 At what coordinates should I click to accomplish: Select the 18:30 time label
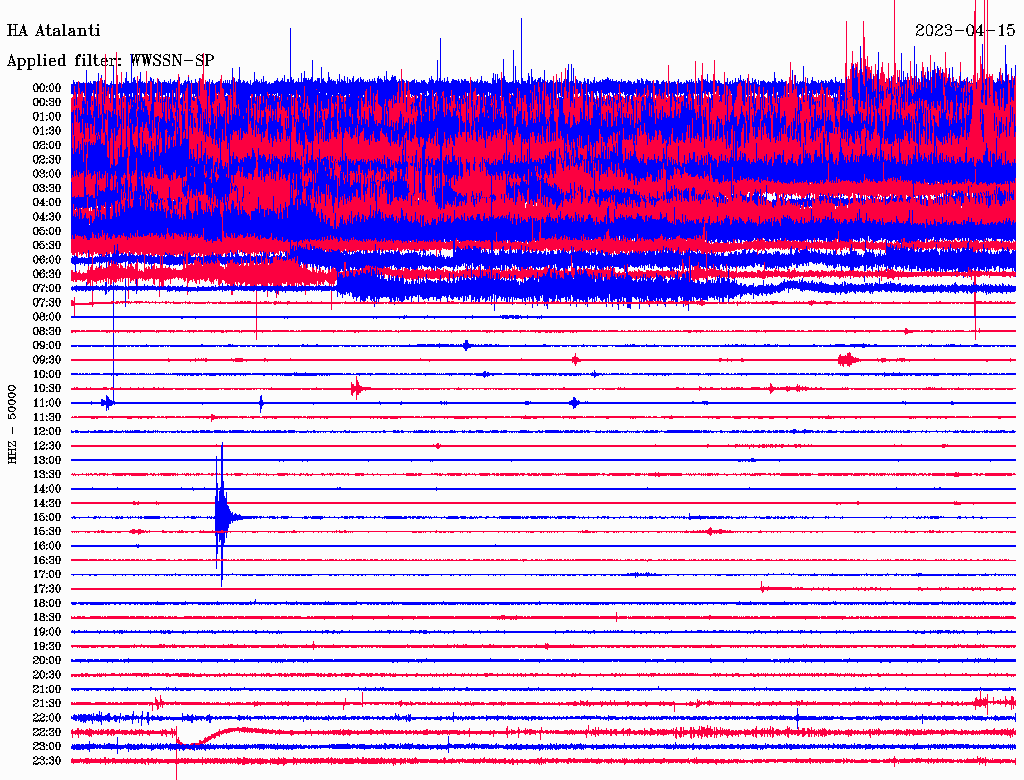coord(47,617)
